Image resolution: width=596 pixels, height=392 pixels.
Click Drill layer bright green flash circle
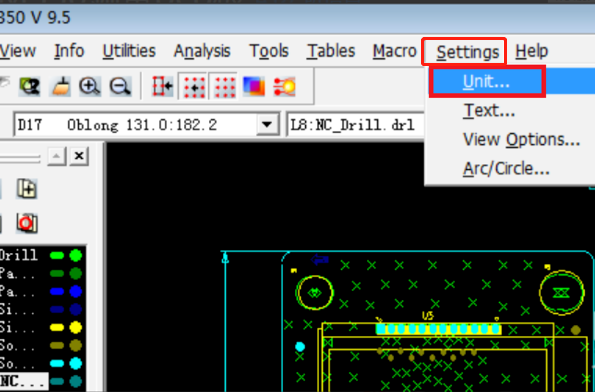pos(76,256)
